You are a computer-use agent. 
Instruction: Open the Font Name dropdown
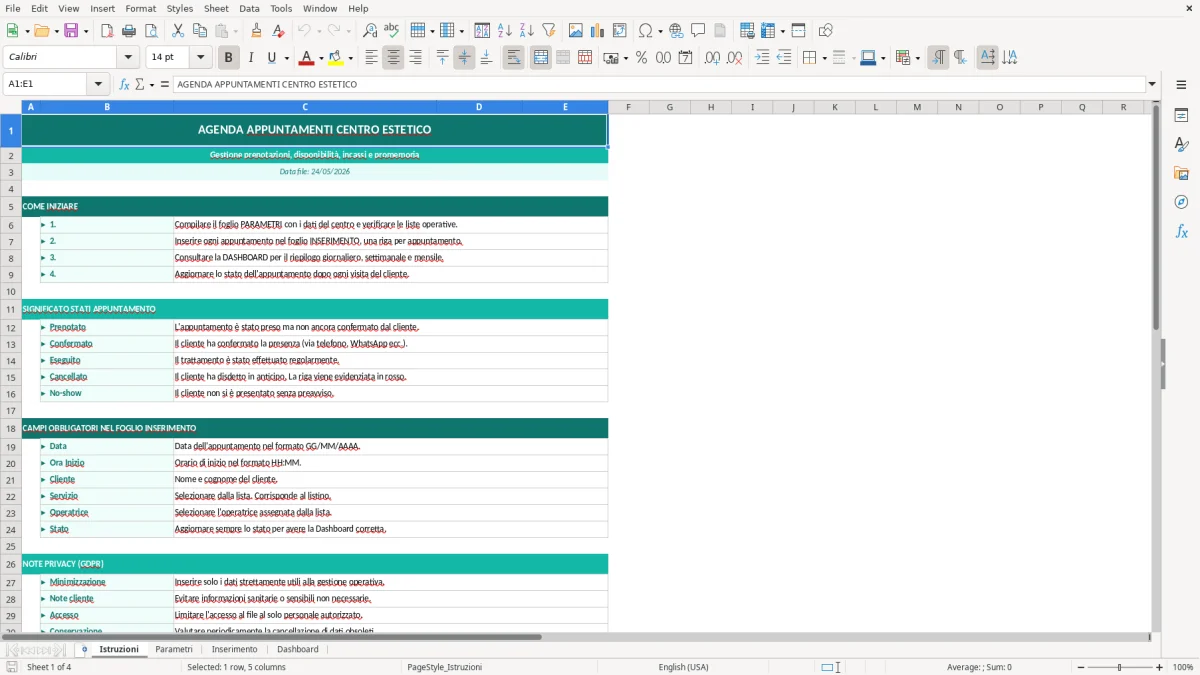tap(128, 58)
